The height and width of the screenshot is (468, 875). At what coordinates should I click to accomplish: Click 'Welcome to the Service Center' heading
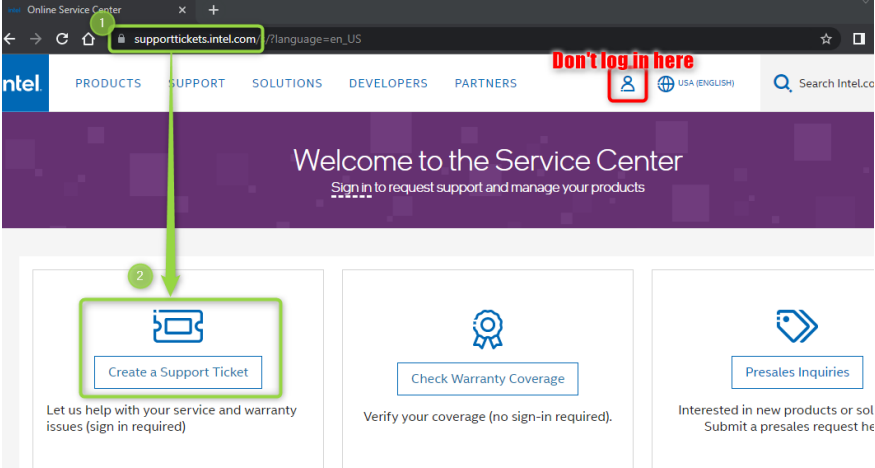click(488, 161)
